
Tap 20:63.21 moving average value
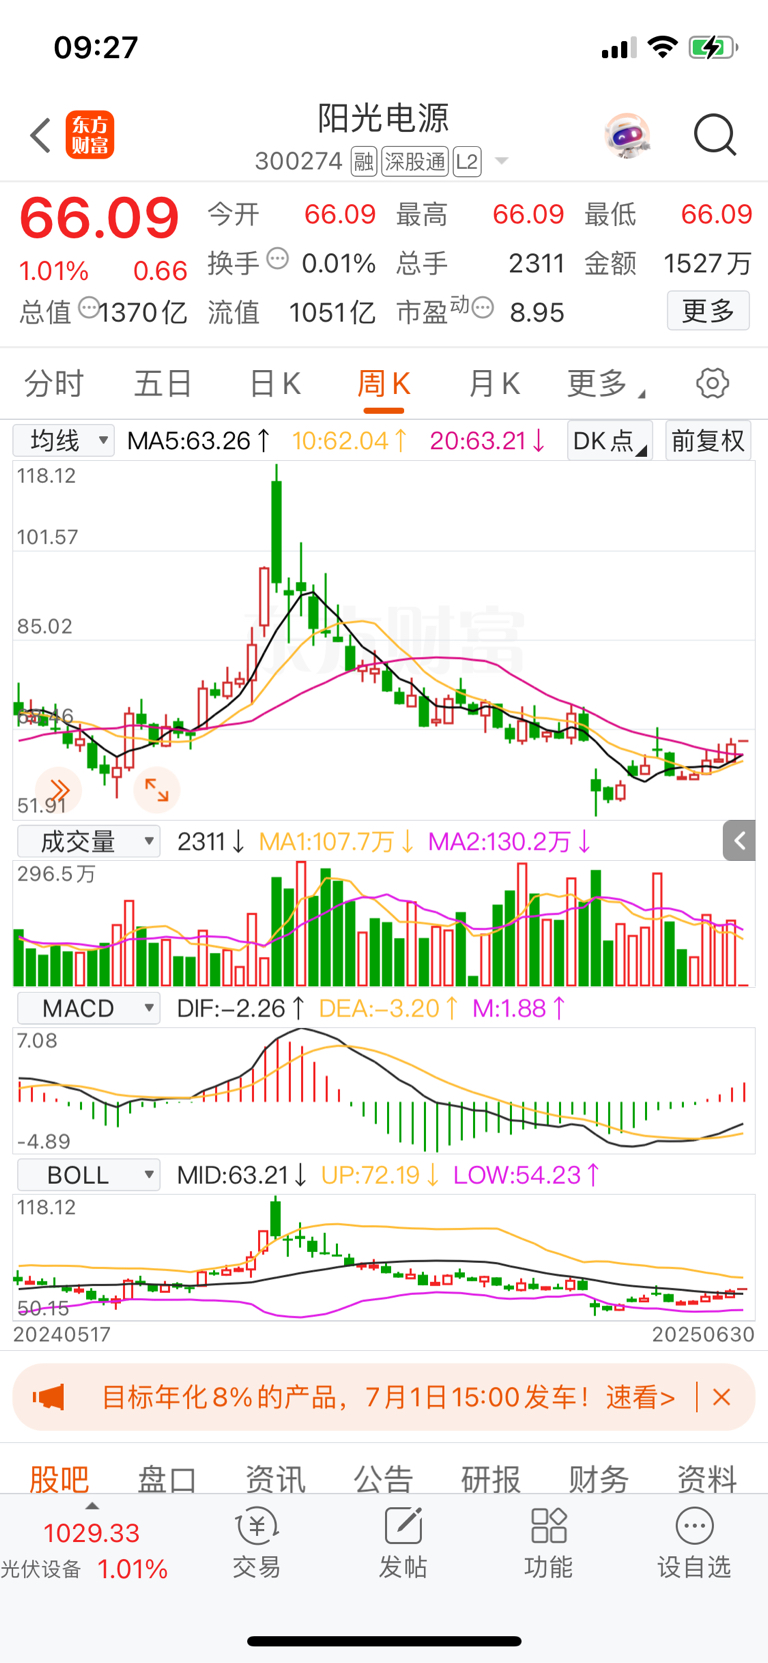click(x=488, y=440)
